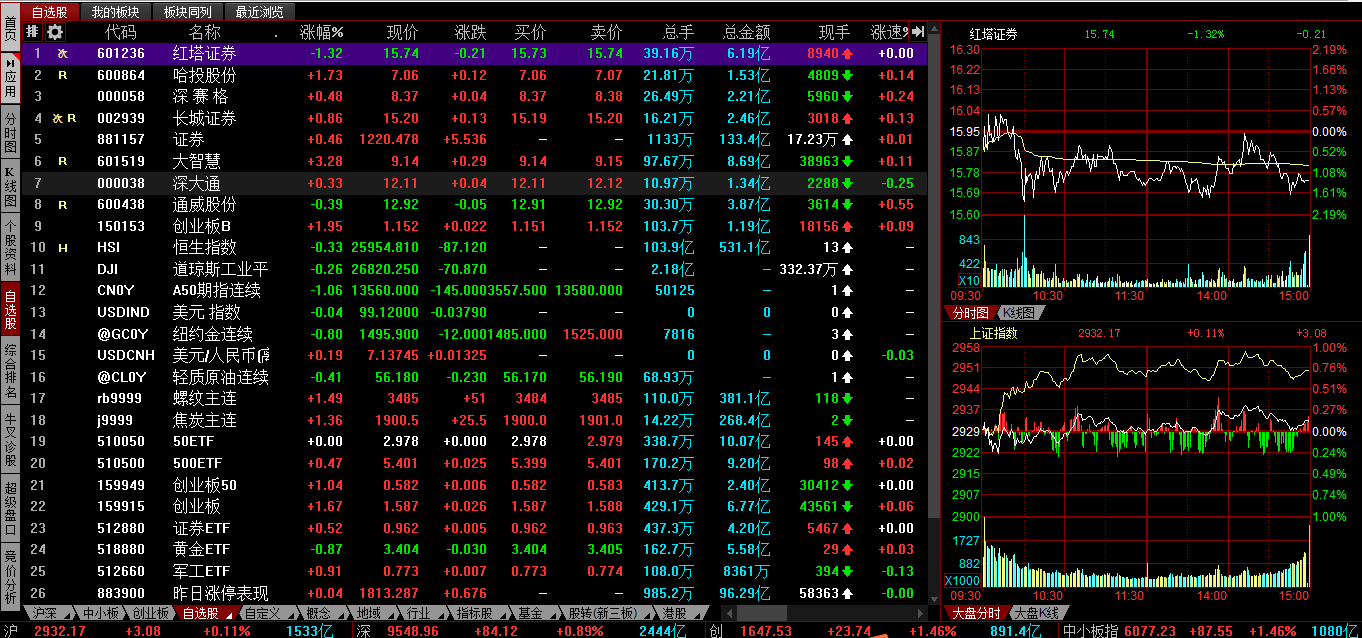Click the X1000 volume scale button

962,581
